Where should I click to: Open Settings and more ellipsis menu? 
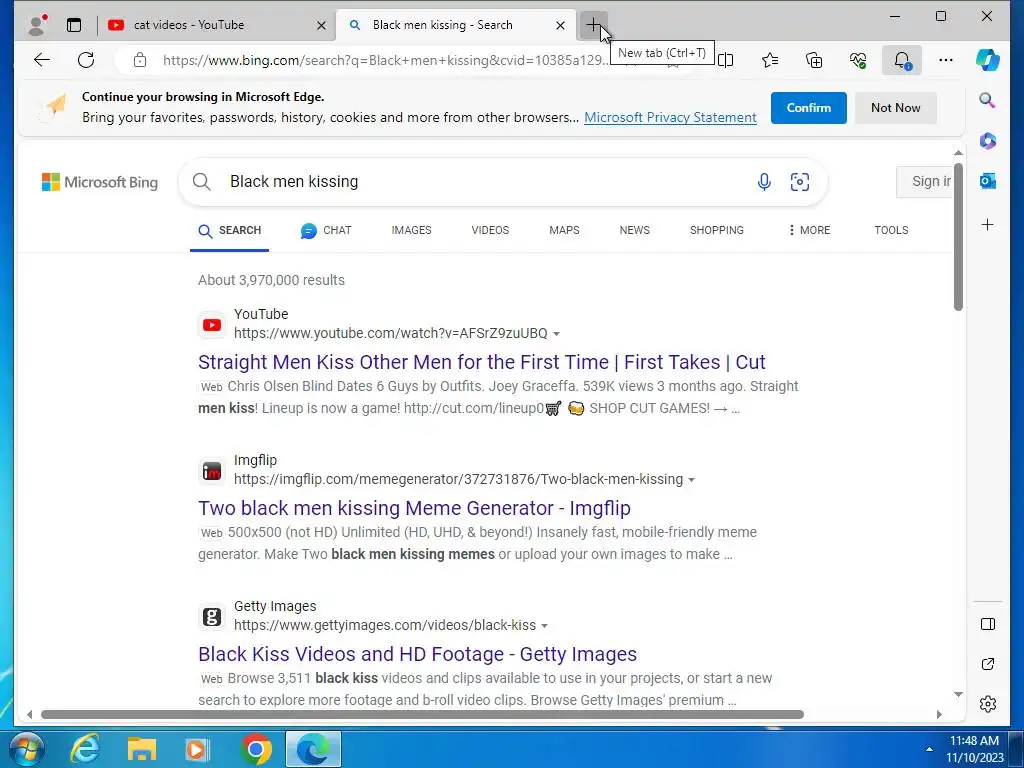tap(946, 60)
